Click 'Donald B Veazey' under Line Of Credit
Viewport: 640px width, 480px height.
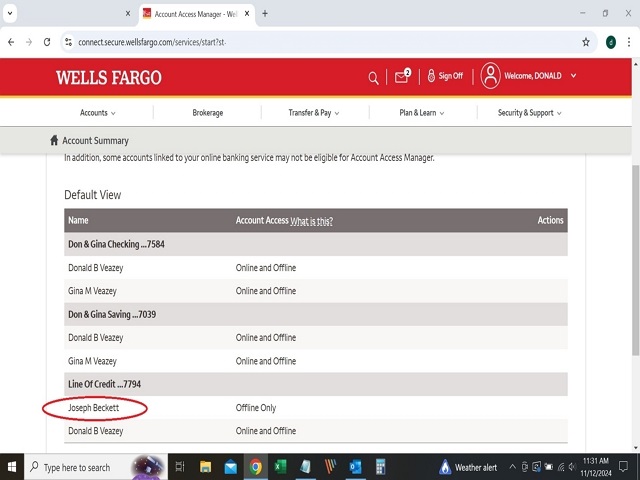[x=96, y=431]
